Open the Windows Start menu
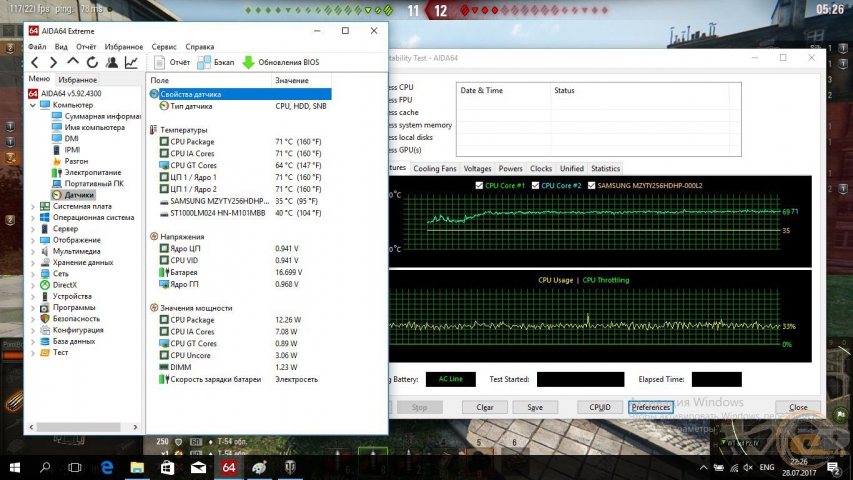 click(15, 467)
